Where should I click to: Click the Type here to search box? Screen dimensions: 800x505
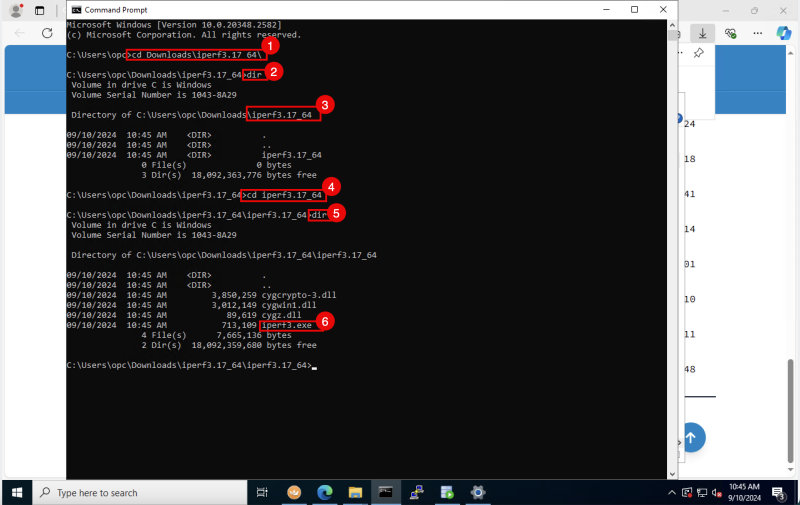140,492
